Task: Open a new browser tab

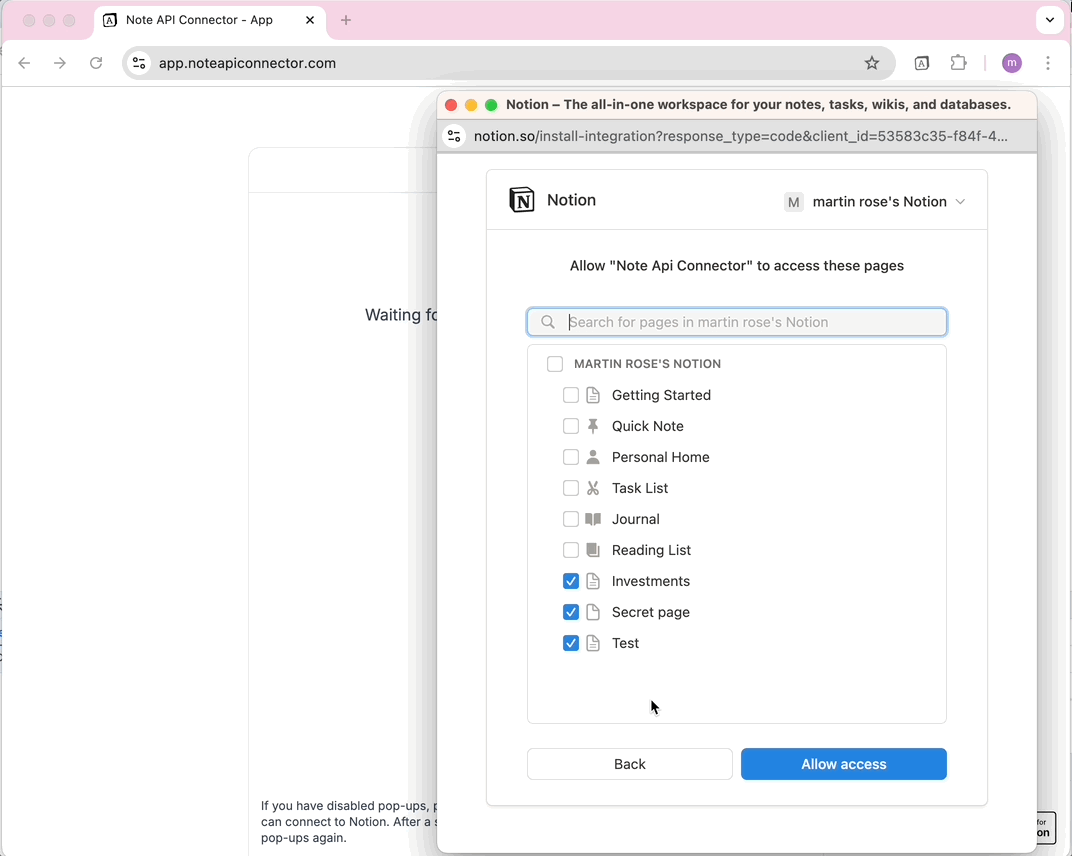Action: (x=346, y=20)
